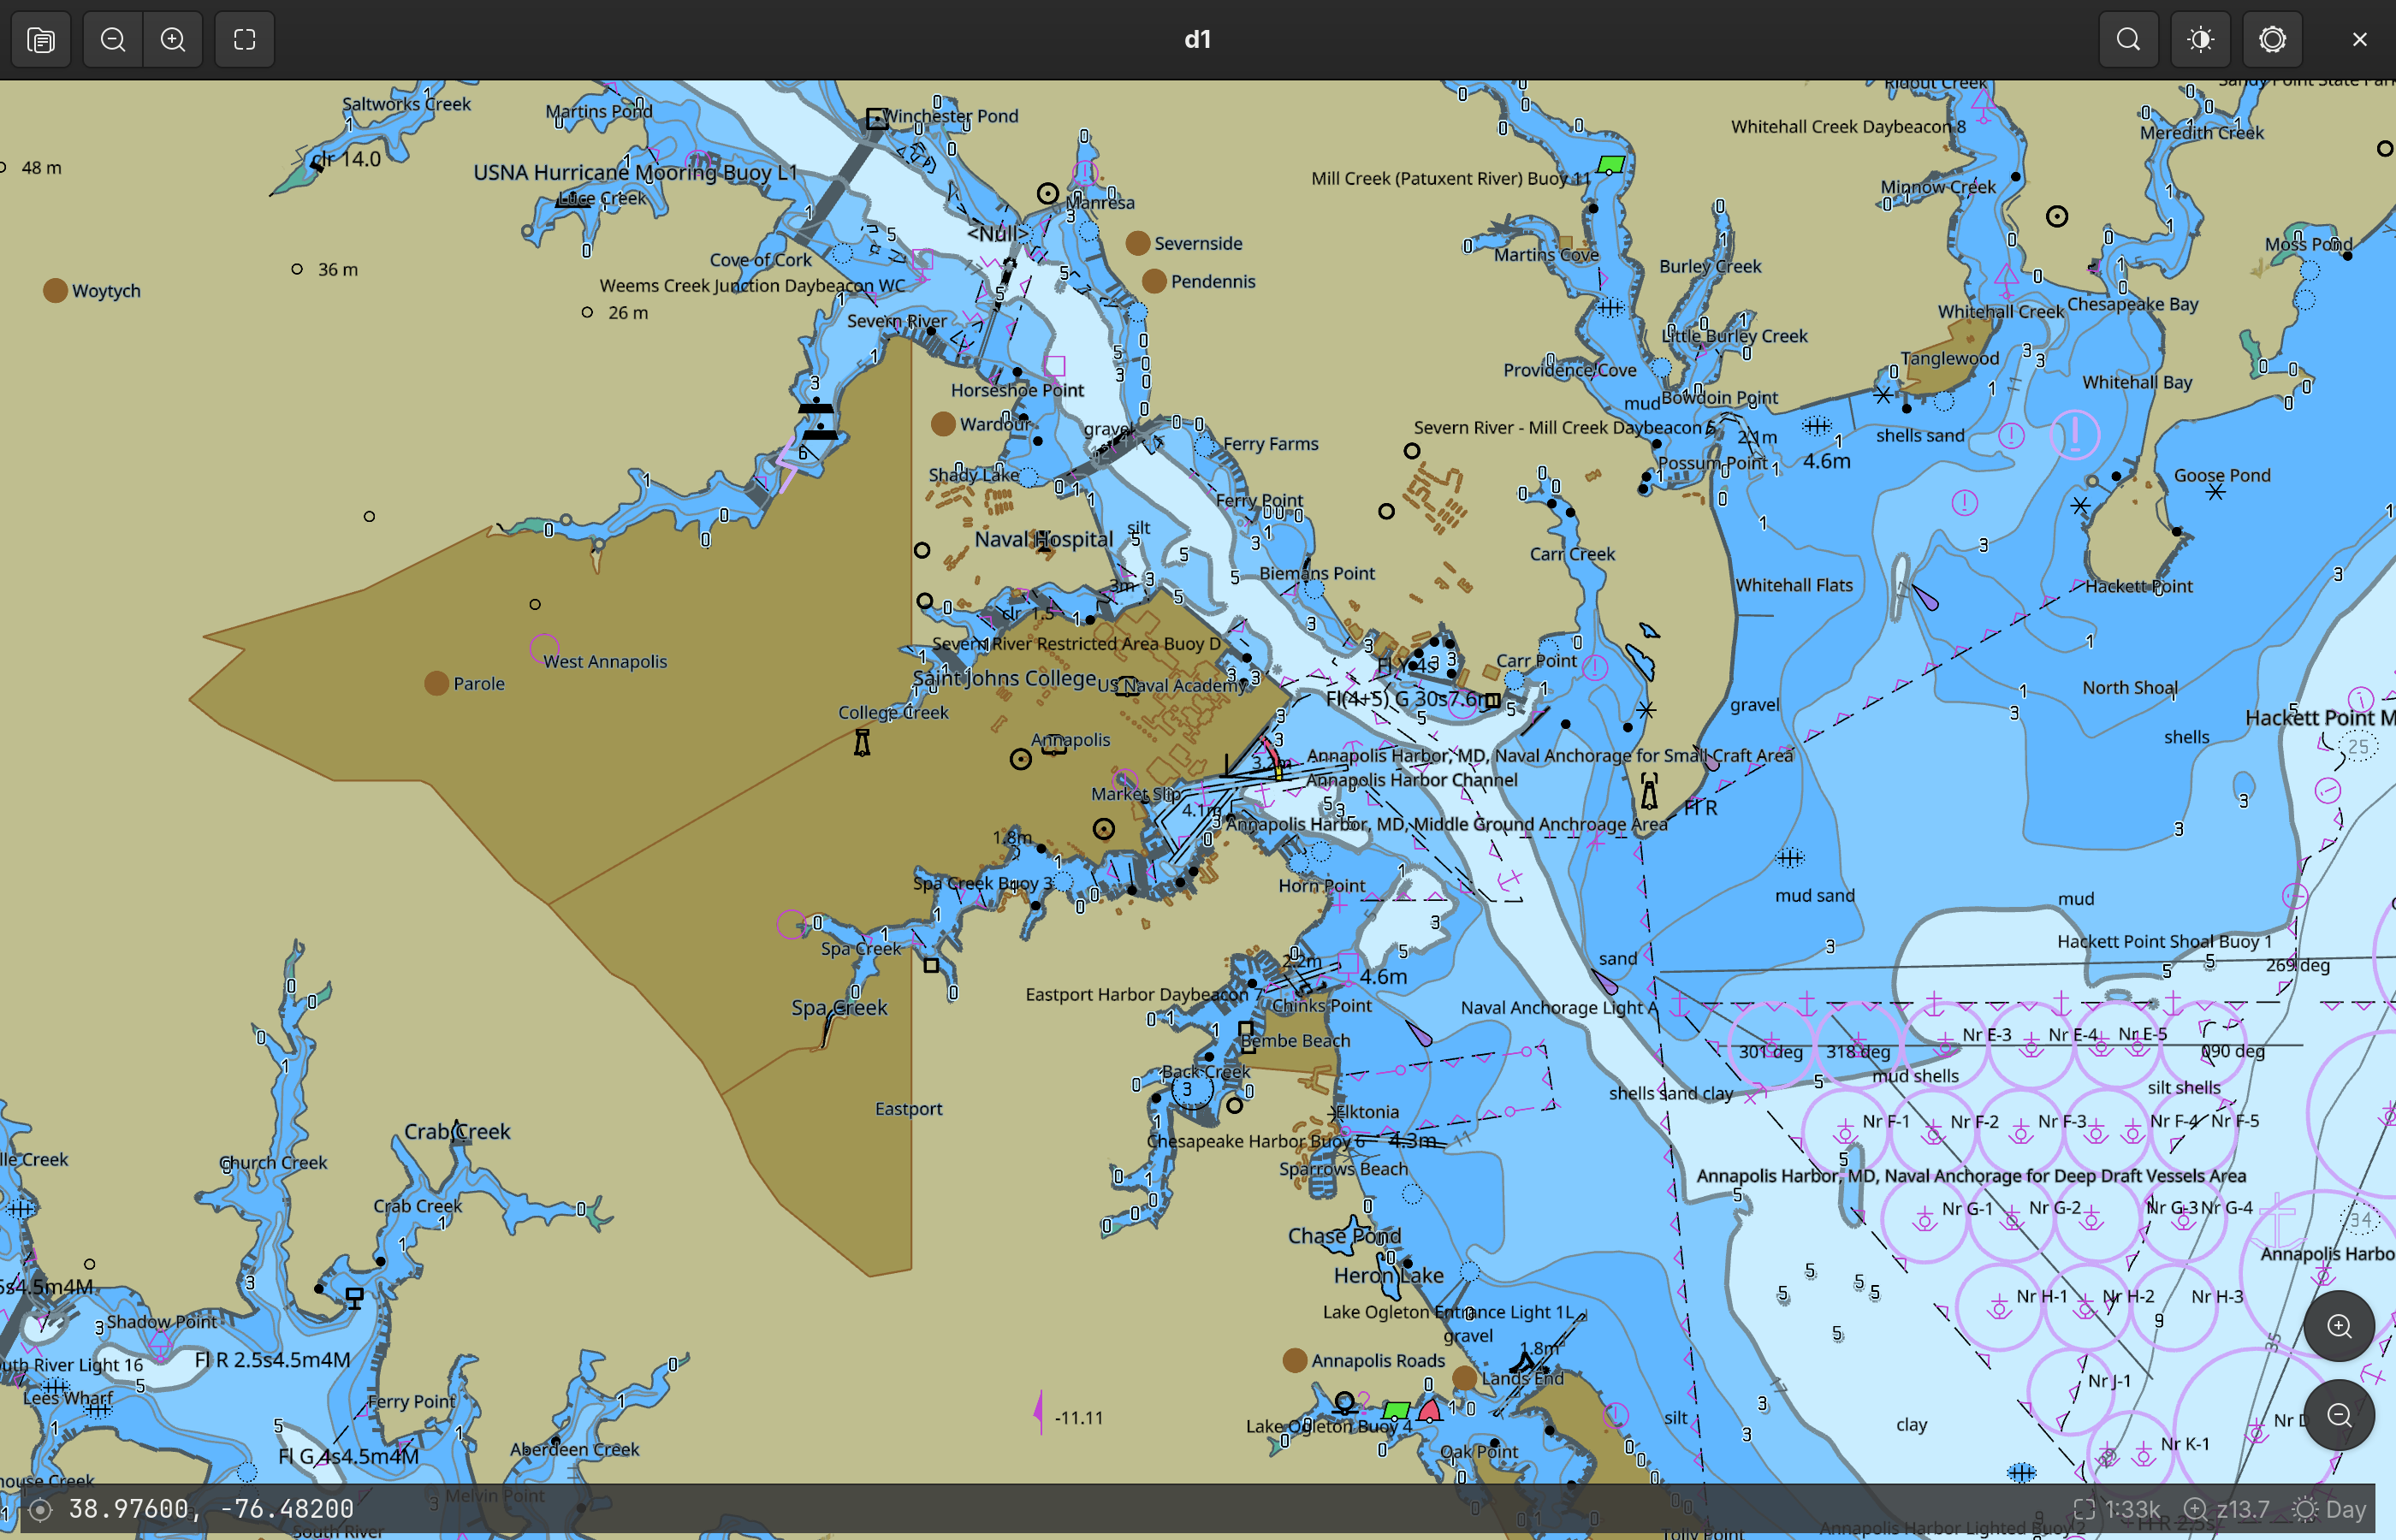Screen dimensions: 2396x1540
Task: Click the Chase Pond label
Action: [x=1344, y=1235]
